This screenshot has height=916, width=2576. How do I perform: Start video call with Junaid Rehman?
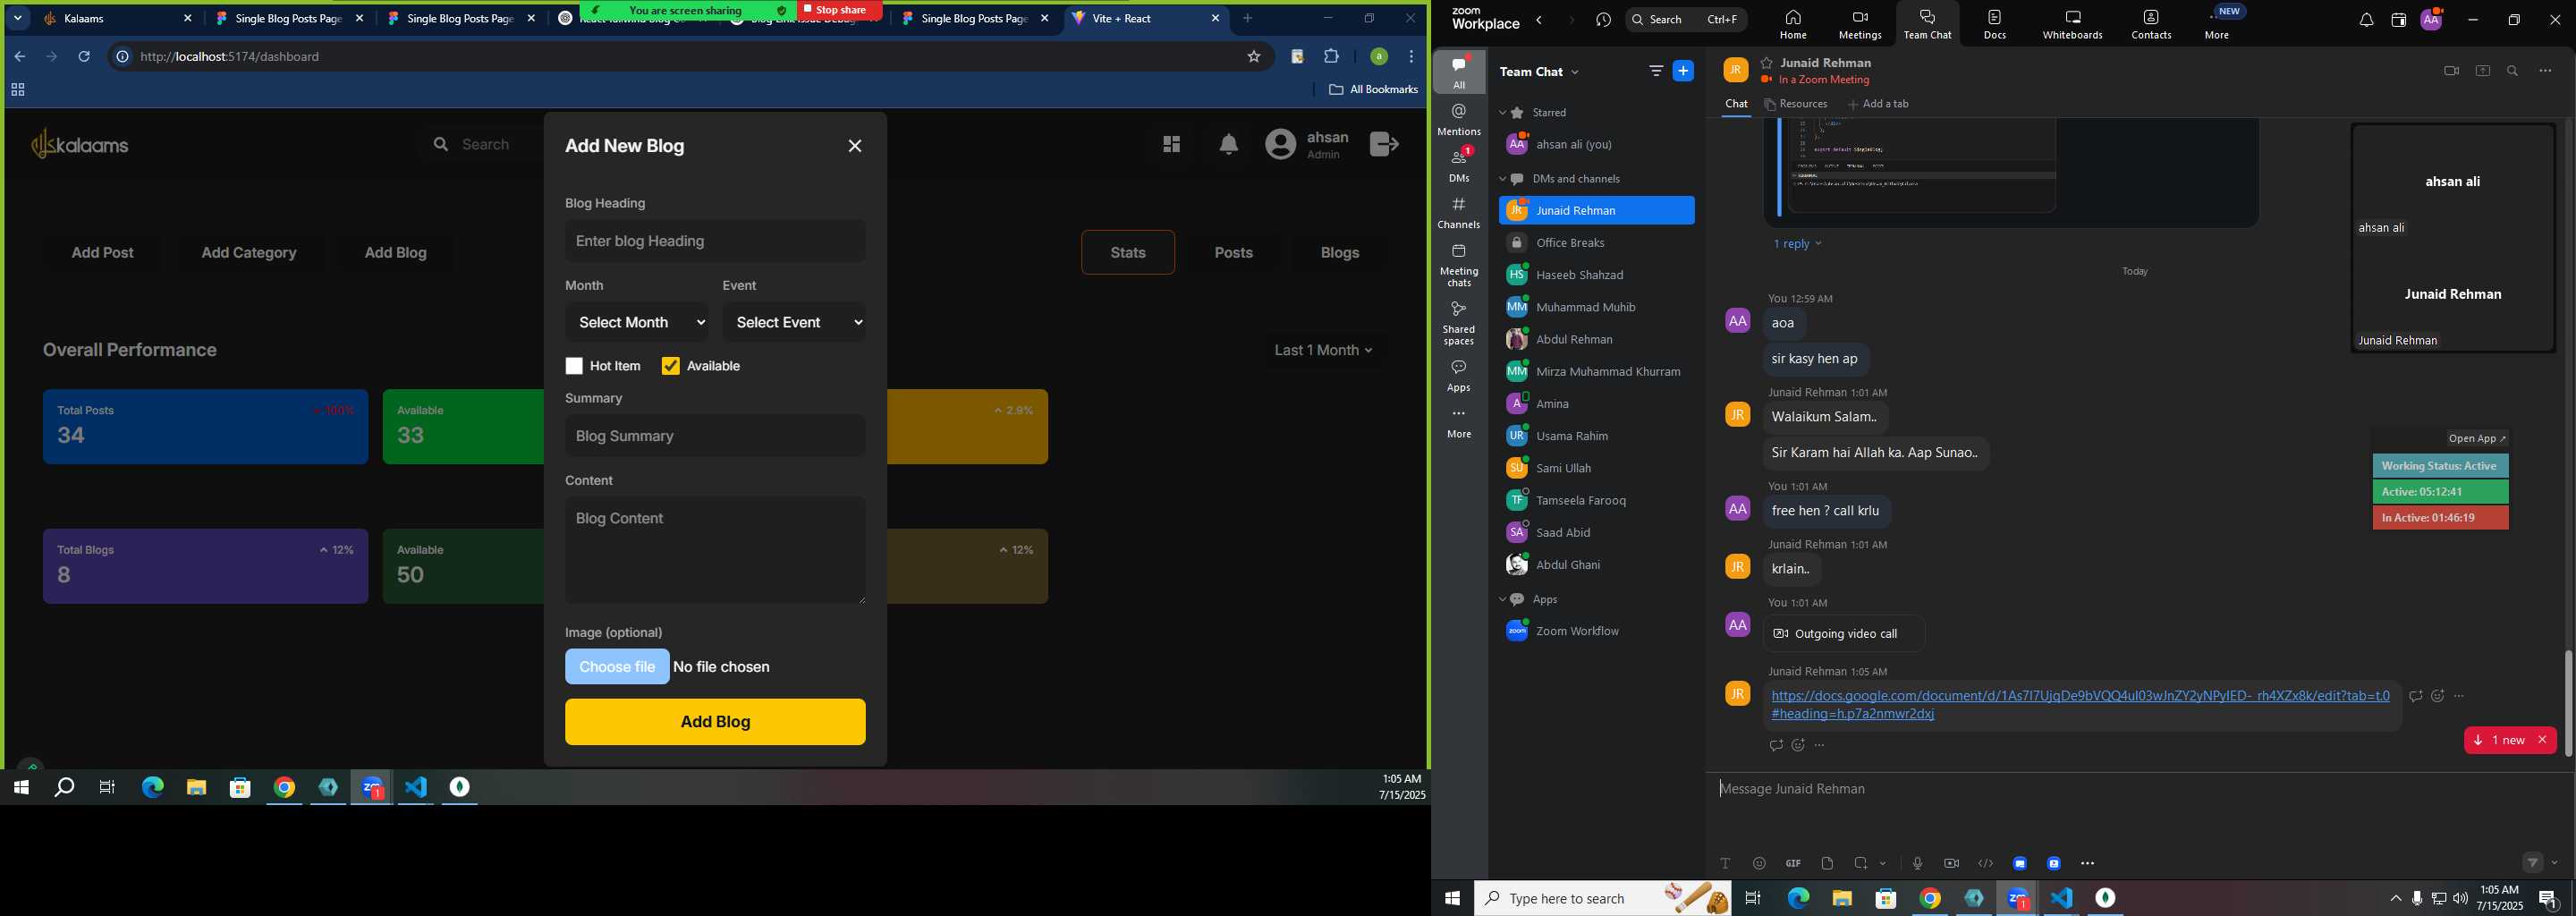[2451, 71]
